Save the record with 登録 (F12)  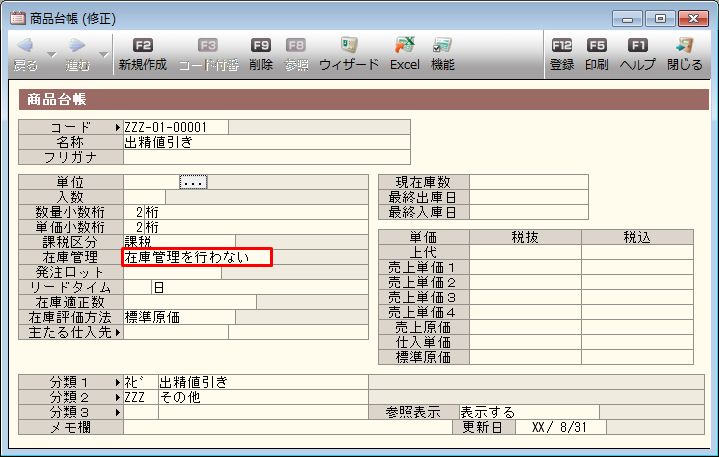pos(561,55)
